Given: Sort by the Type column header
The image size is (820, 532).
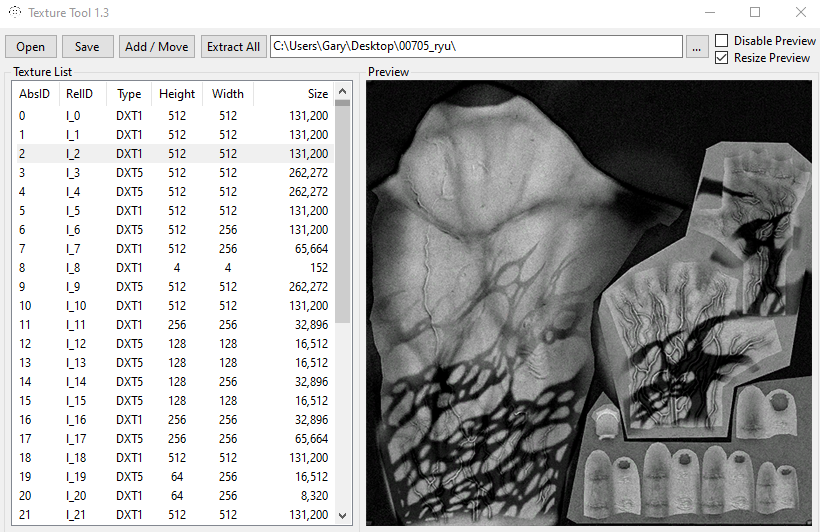Looking at the screenshot, I should click(x=129, y=94).
